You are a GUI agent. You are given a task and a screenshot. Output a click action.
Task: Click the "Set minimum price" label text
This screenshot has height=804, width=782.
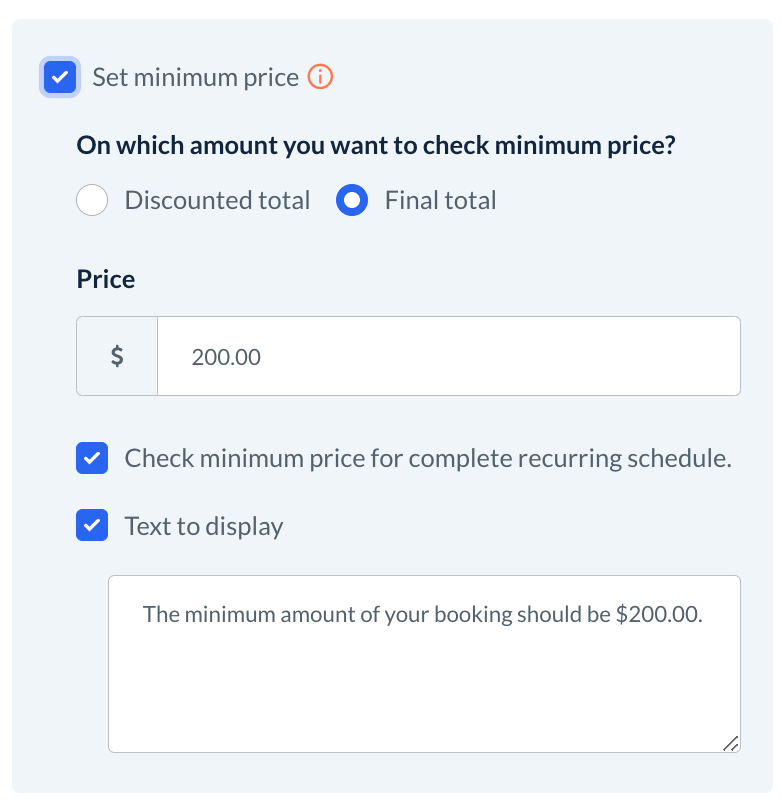click(195, 77)
